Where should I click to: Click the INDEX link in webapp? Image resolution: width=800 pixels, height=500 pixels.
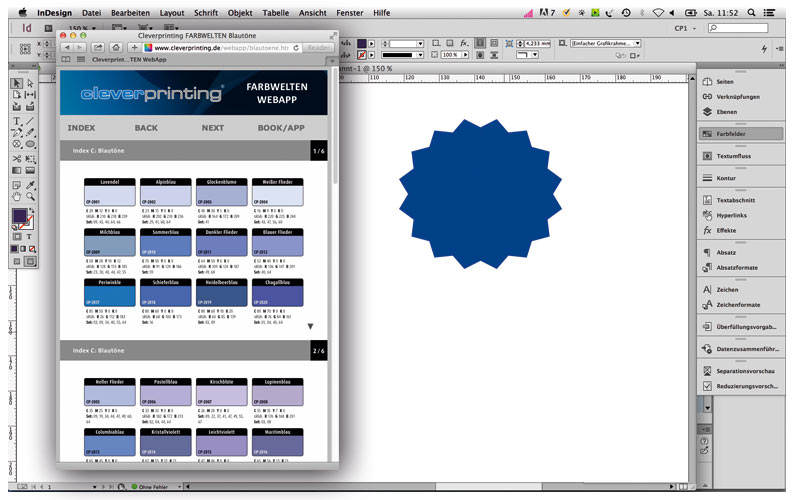[x=81, y=128]
